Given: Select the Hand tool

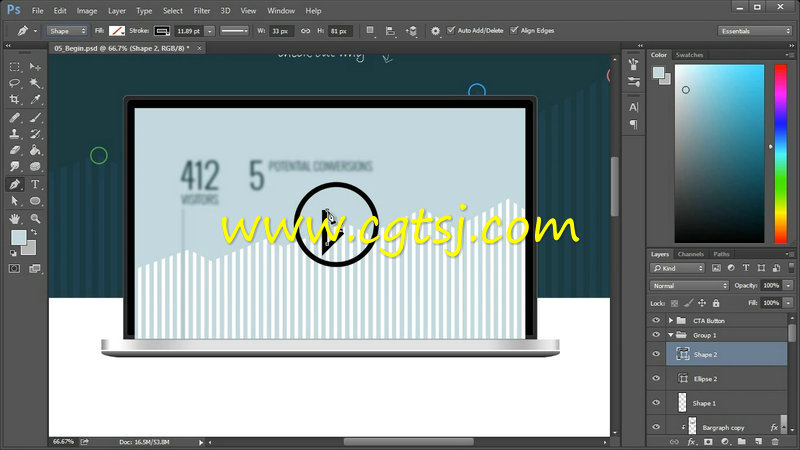Looking at the screenshot, I should [14, 218].
